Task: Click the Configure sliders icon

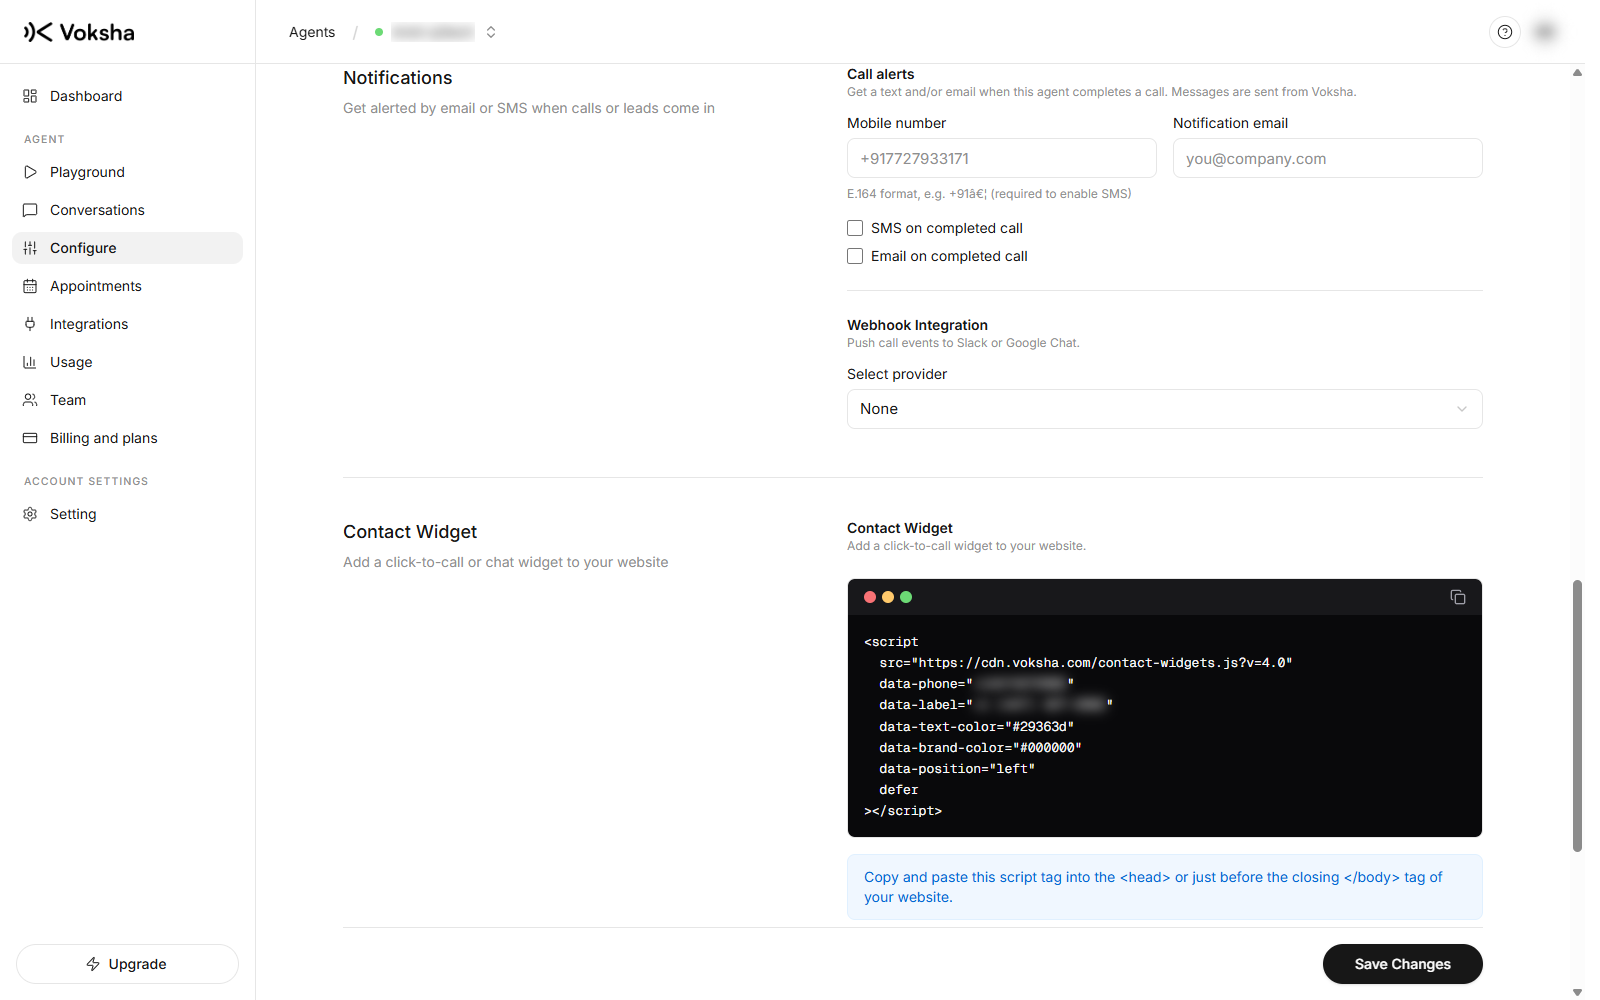Action: pyautogui.click(x=30, y=248)
